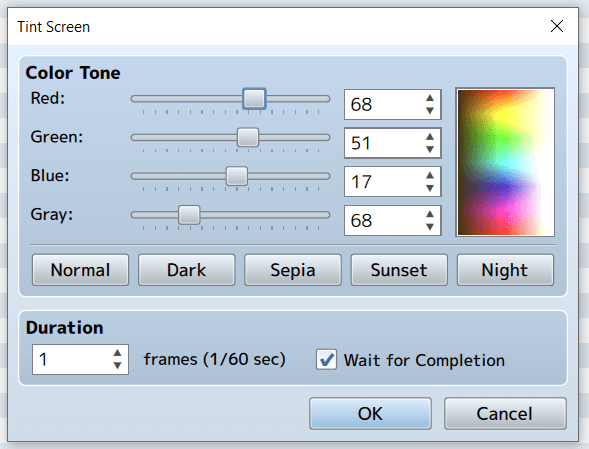The image size is (589, 449).
Task: Toggle the Wait for Completion checkbox
Action: click(x=326, y=360)
